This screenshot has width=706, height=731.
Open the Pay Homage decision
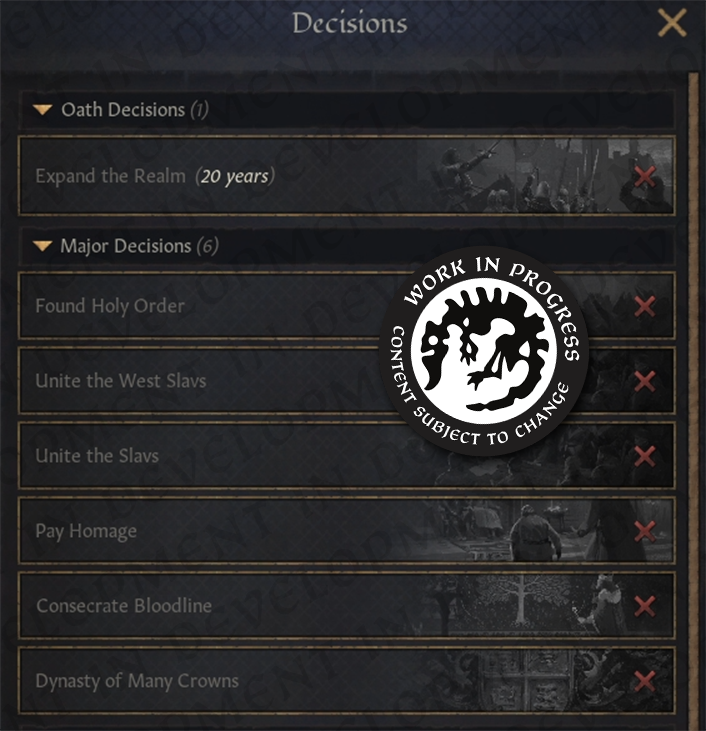86,531
